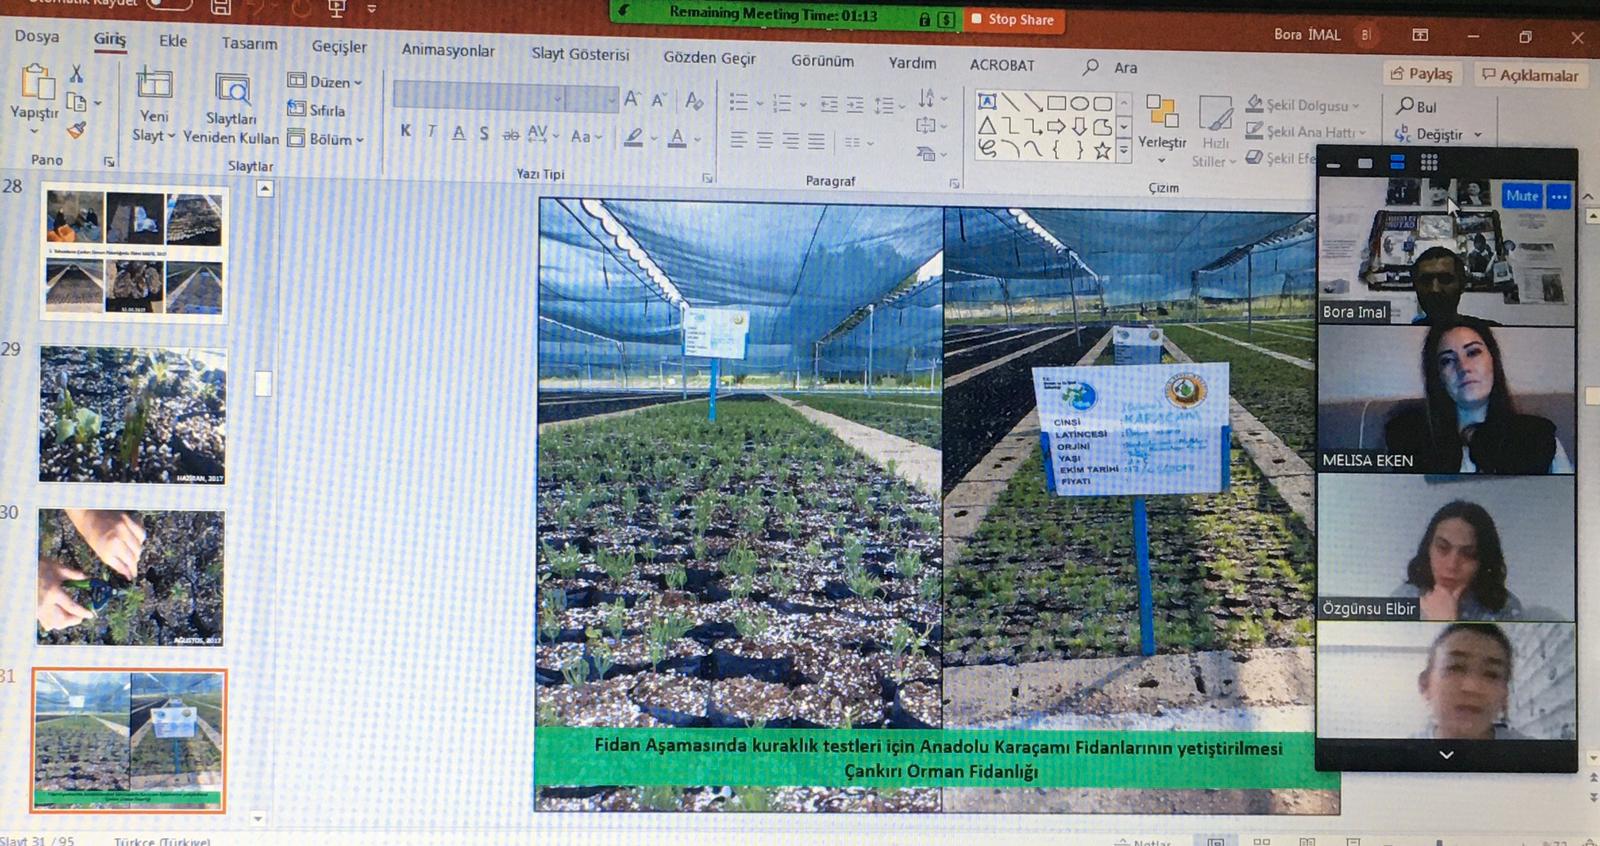
Task: Open the font size combo box
Action: click(x=592, y=98)
